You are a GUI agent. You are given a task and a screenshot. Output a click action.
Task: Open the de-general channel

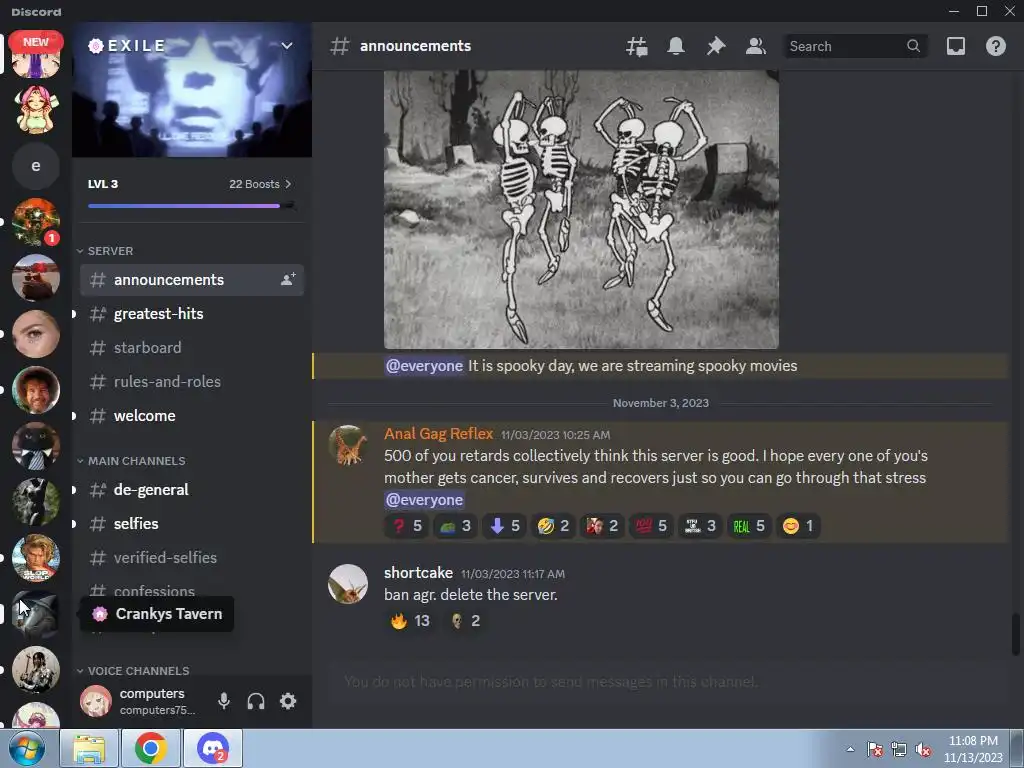191,490
